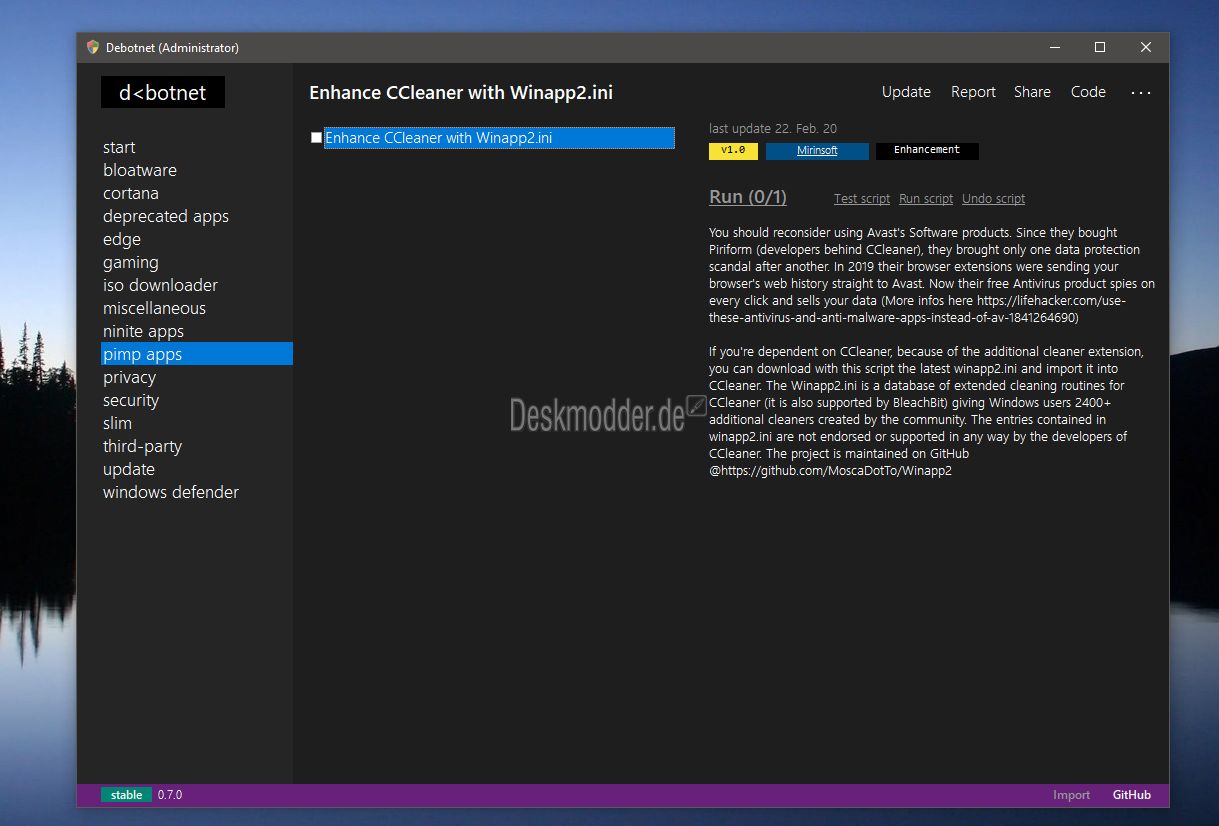Open the iso downloader category
This screenshot has width=1219, height=826.
[160, 285]
